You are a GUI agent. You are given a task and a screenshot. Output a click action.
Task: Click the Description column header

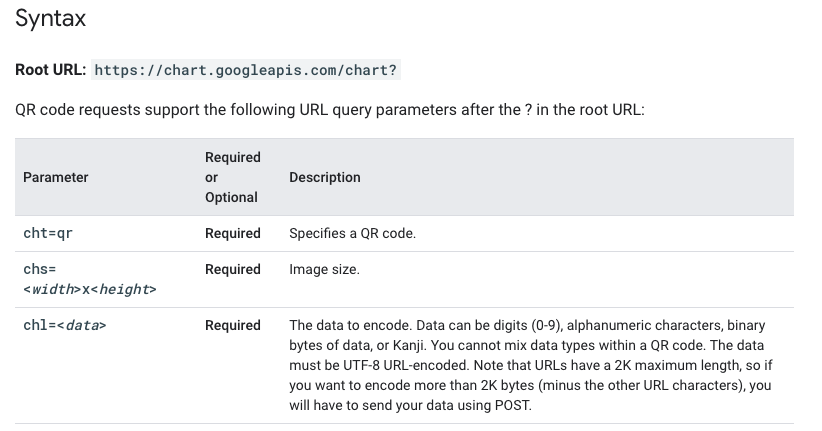324,177
